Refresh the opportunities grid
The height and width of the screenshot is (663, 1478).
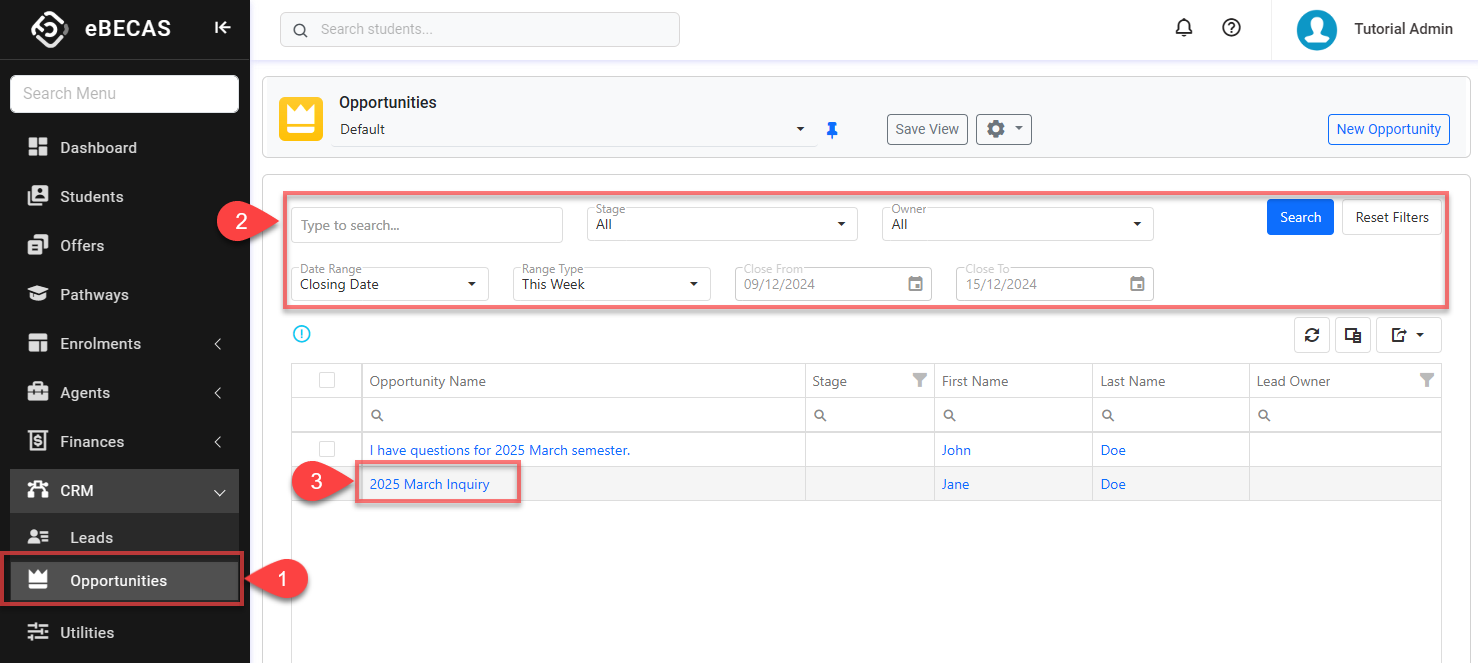(1312, 336)
